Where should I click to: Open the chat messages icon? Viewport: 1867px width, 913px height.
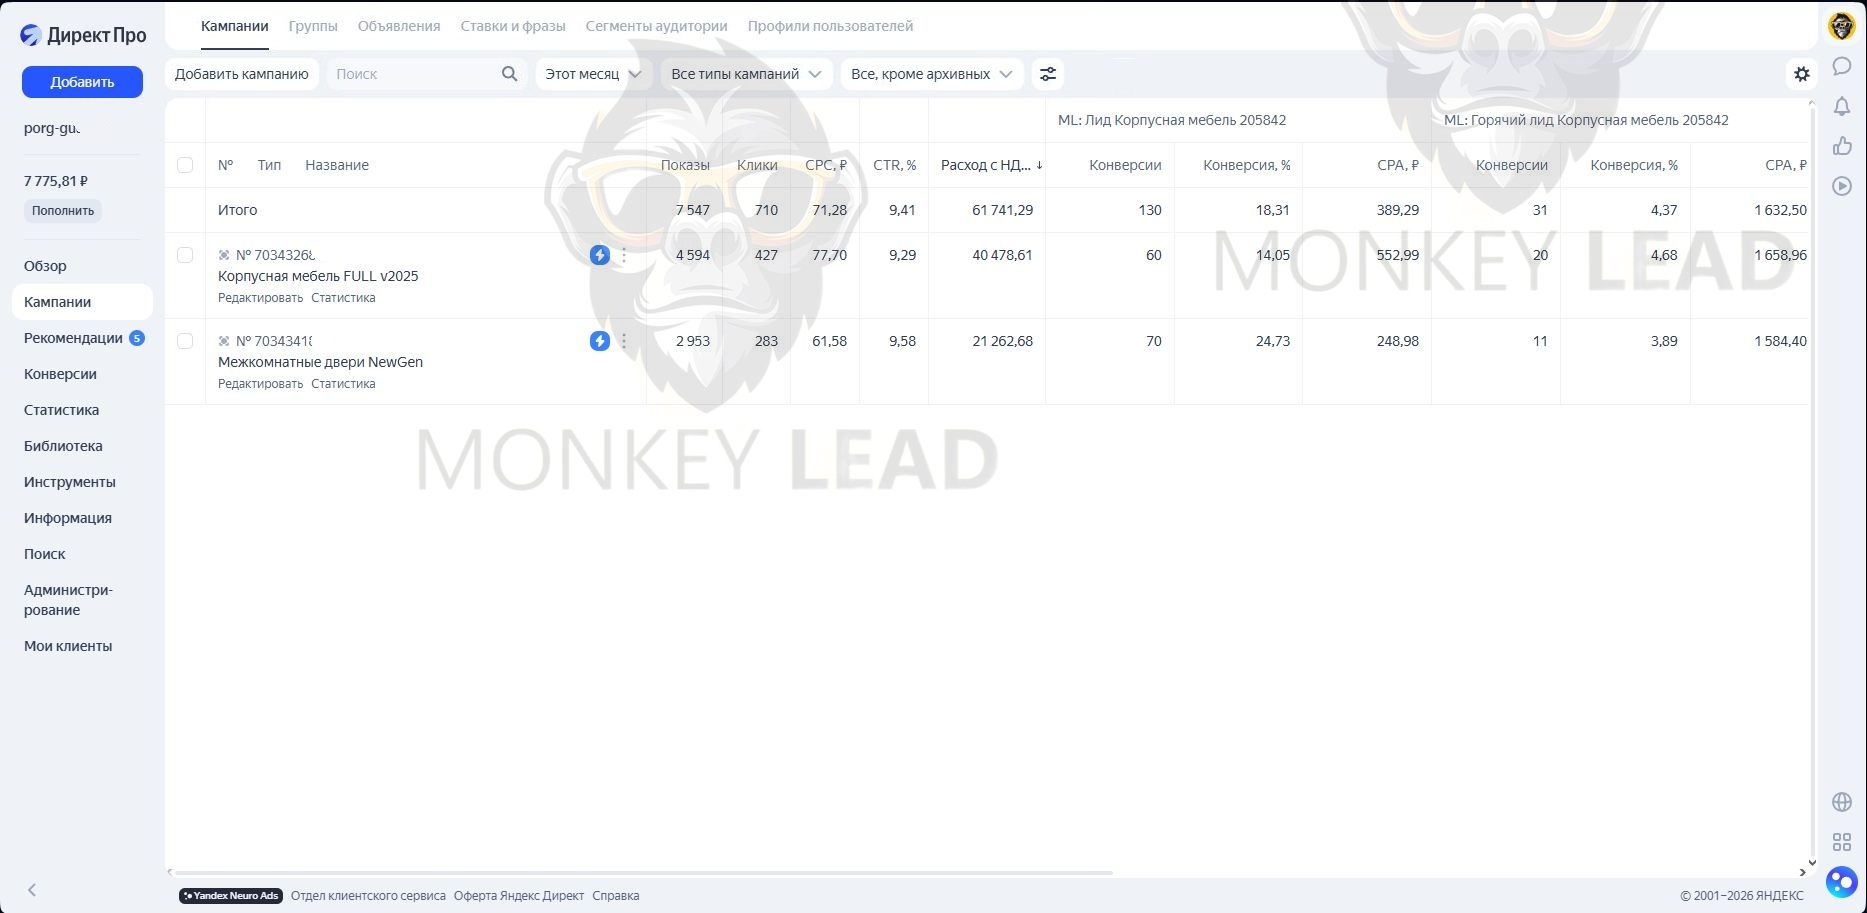(x=1841, y=66)
